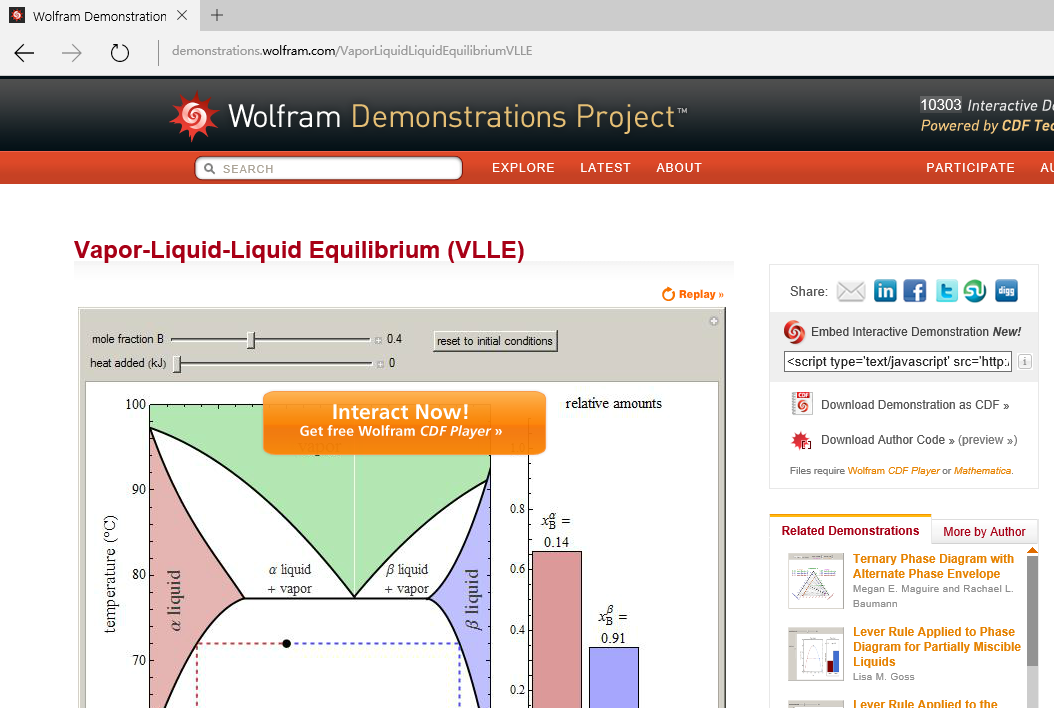Image resolution: width=1054 pixels, height=708 pixels.
Task: Click the heat added slider handle
Action: pos(177,364)
